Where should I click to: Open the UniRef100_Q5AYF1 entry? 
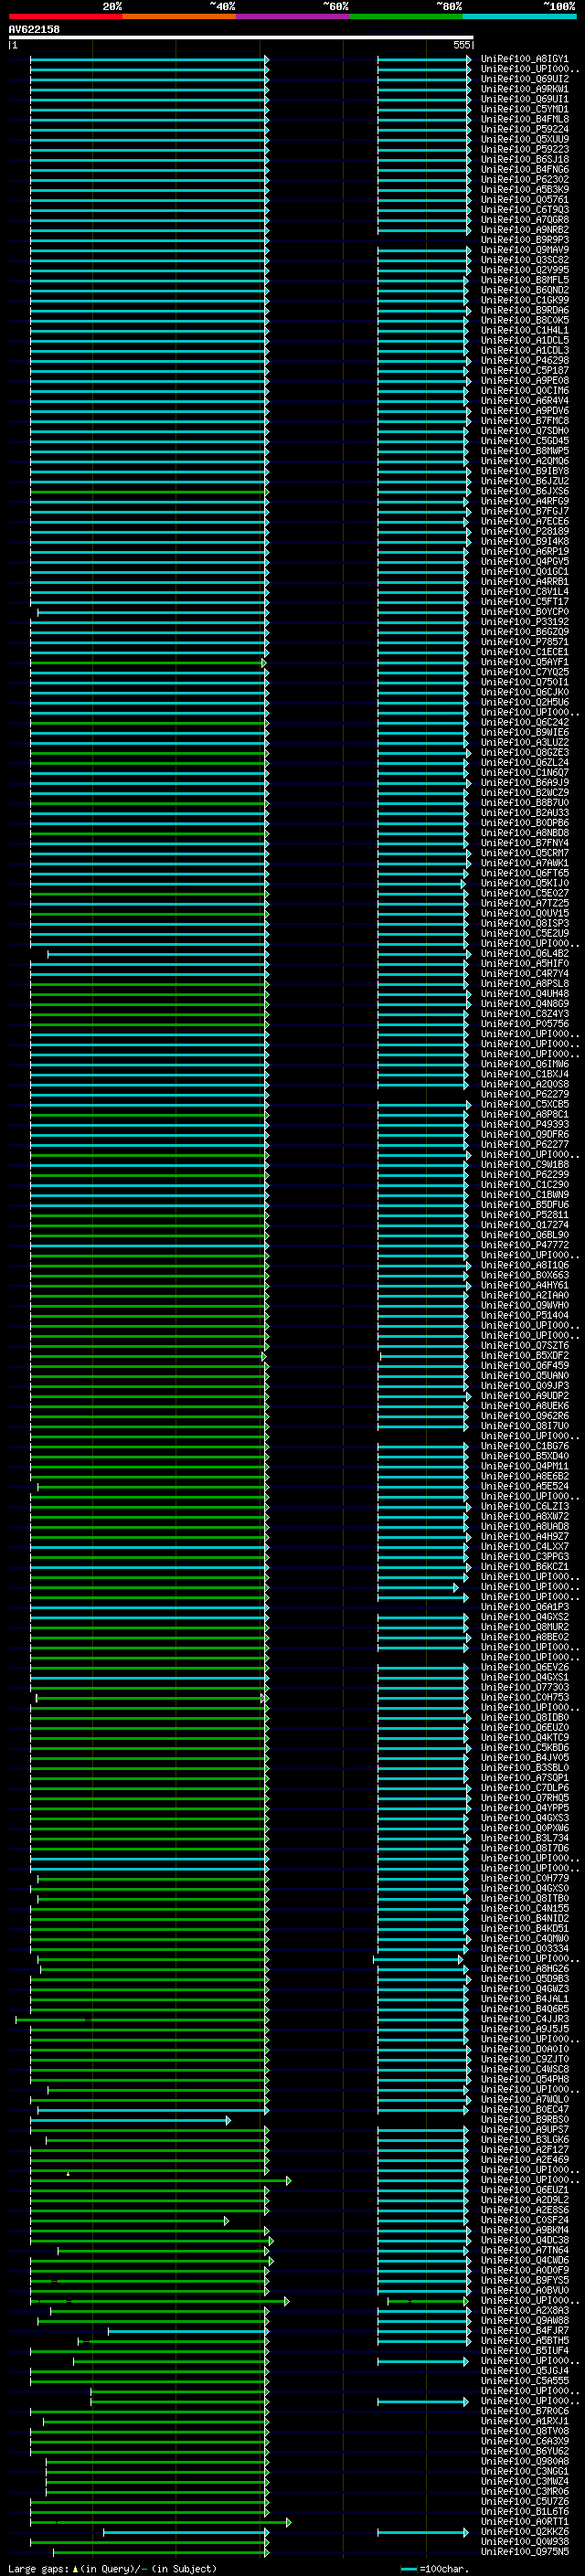524,663
